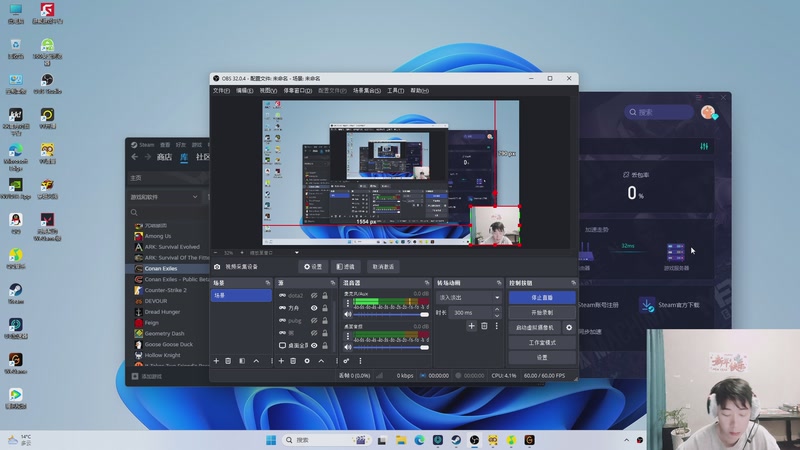This screenshot has height=450, width=800.
Task: Go back in the Steam window
Action: (135, 157)
